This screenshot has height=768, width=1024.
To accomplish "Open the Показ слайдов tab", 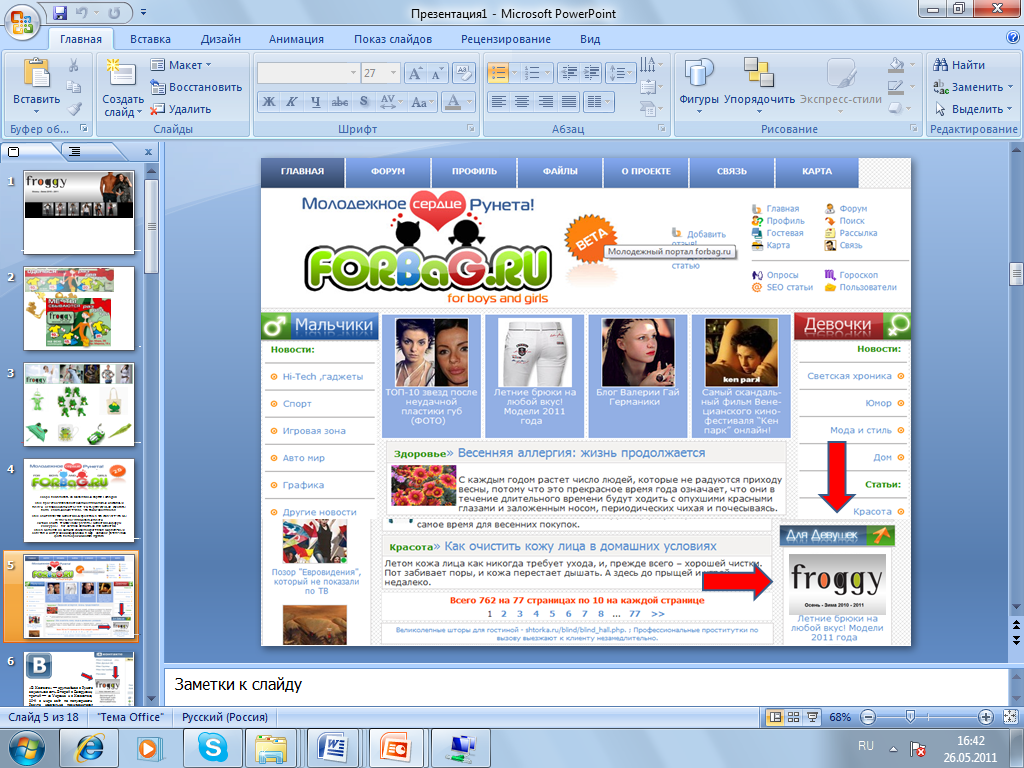I will coord(393,39).
